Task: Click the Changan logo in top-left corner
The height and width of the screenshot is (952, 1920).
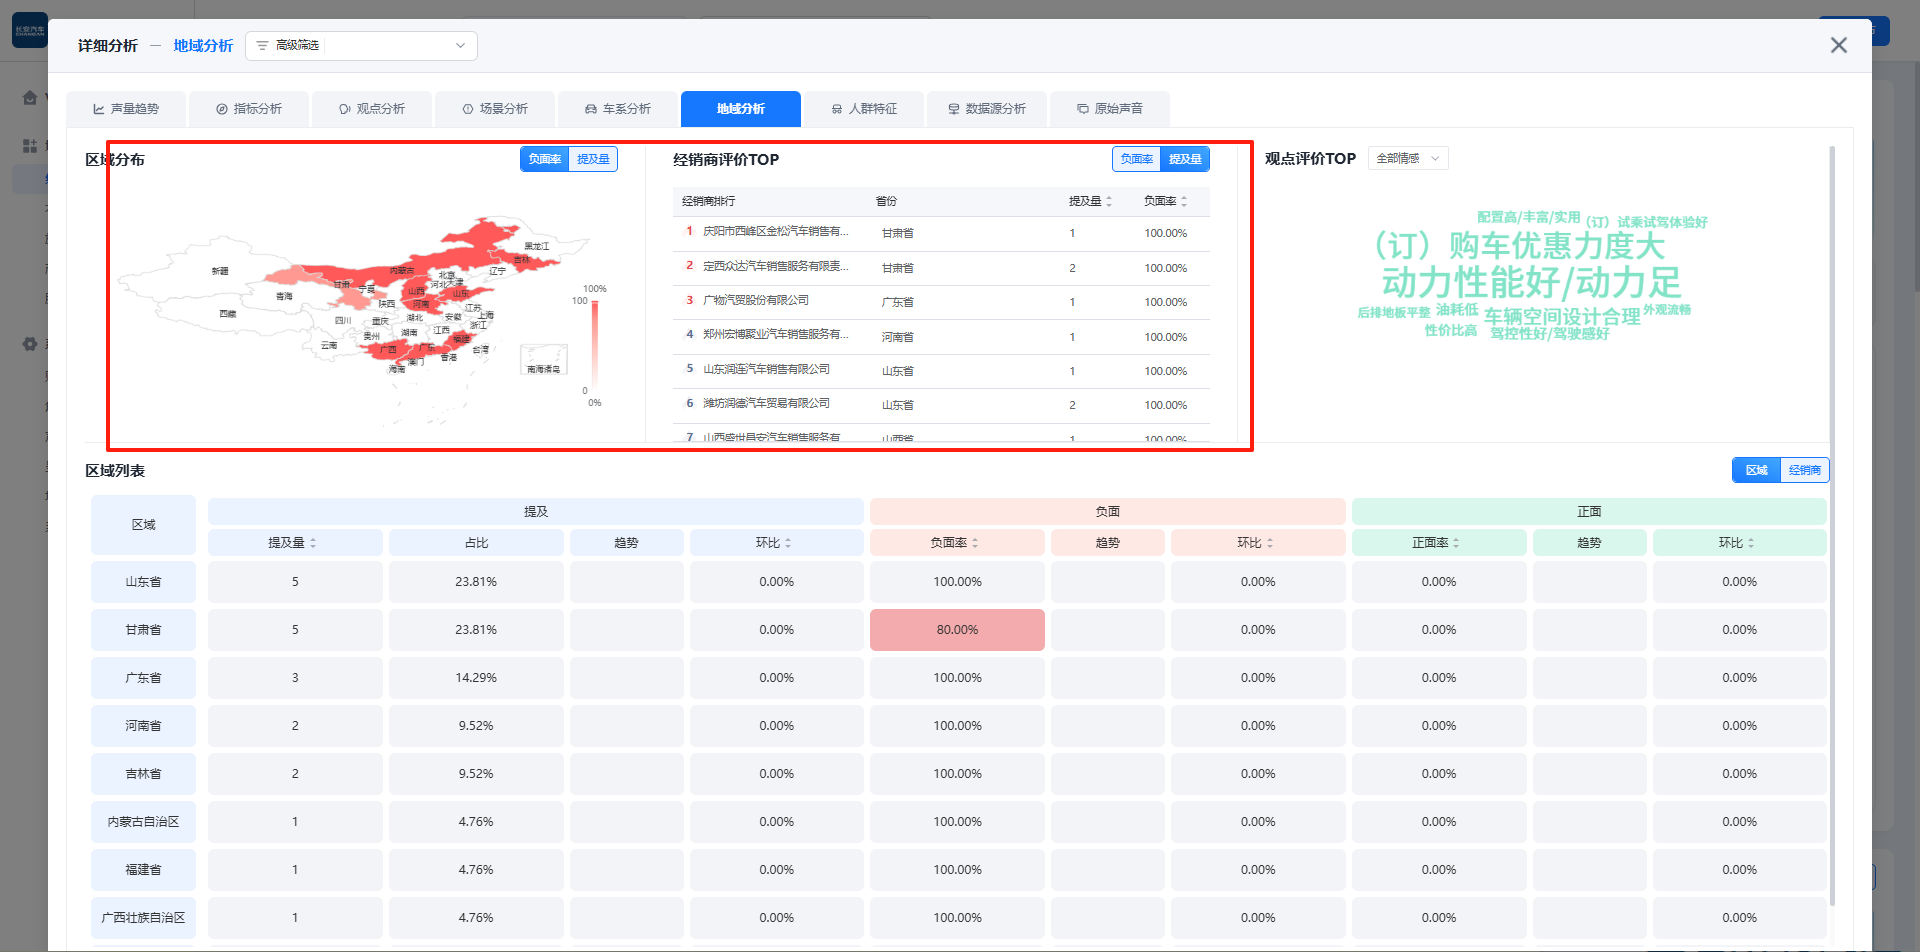Action: (29, 30)
